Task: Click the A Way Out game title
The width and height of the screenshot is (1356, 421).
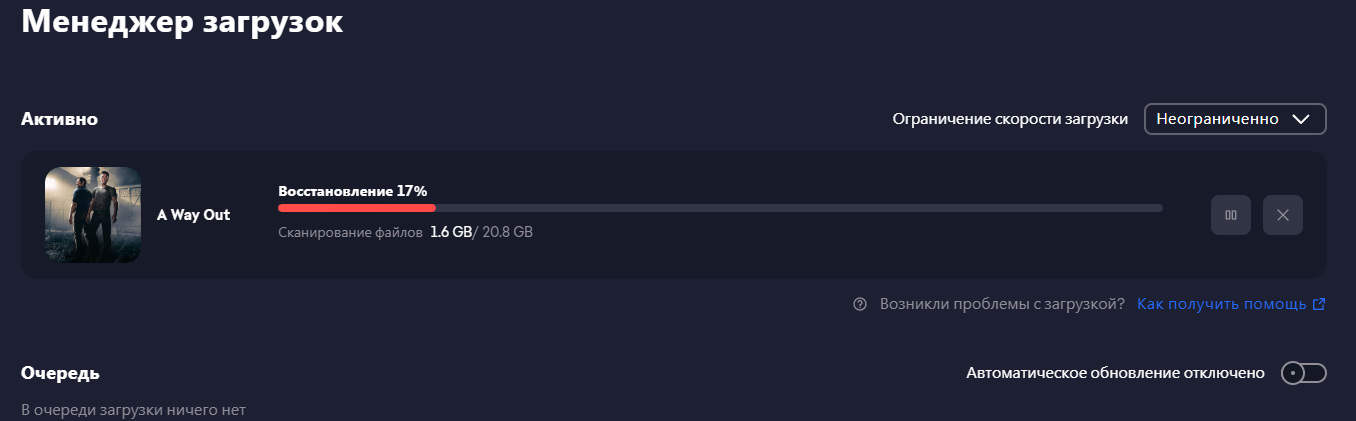Action: pos(194,215)
